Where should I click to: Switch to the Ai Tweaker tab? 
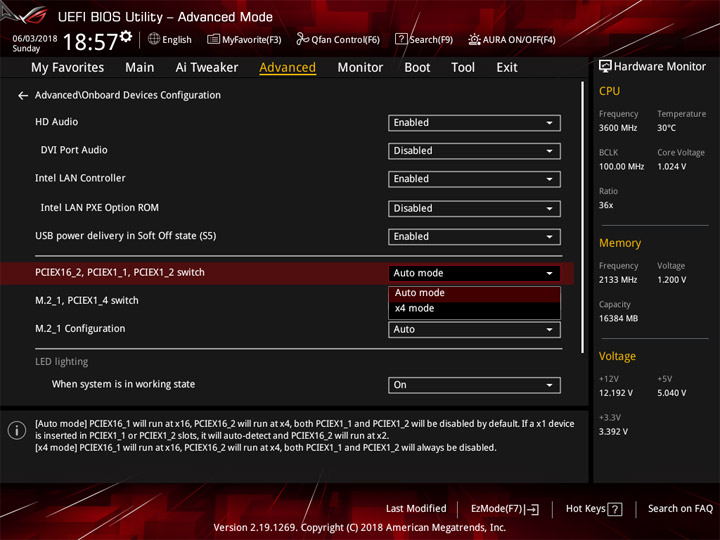coord(207,68)
